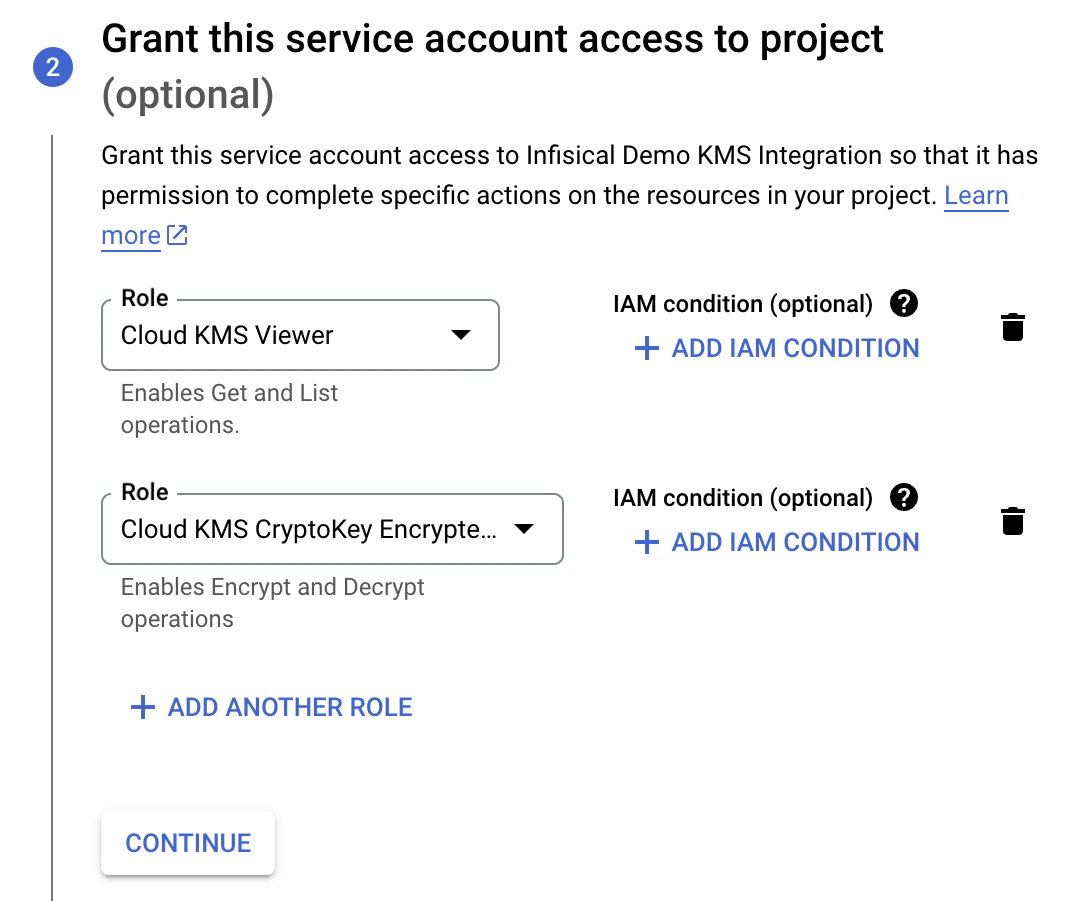Open IAM condition help for Cloud KMS Viewer
The height and width of the screenshot is (901, 1071).
coord(904,303)
